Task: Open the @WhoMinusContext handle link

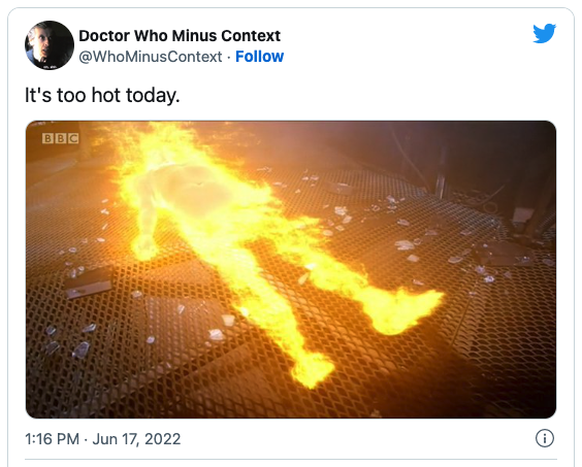Action: [150, 57]
